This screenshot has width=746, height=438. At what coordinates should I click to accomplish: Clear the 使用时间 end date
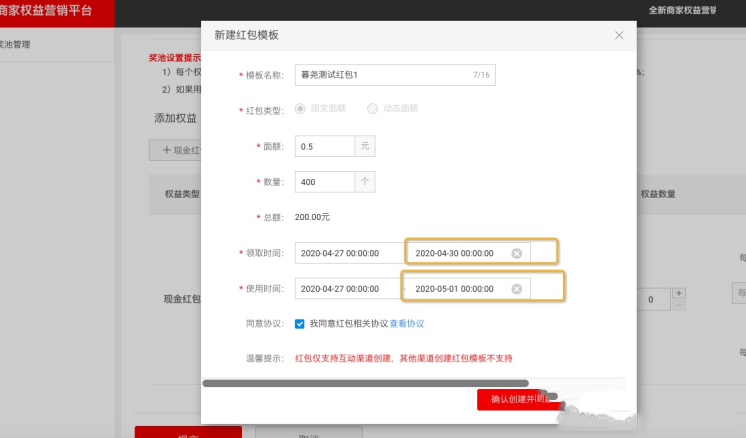pyautogui.click(x=517, y=289)
